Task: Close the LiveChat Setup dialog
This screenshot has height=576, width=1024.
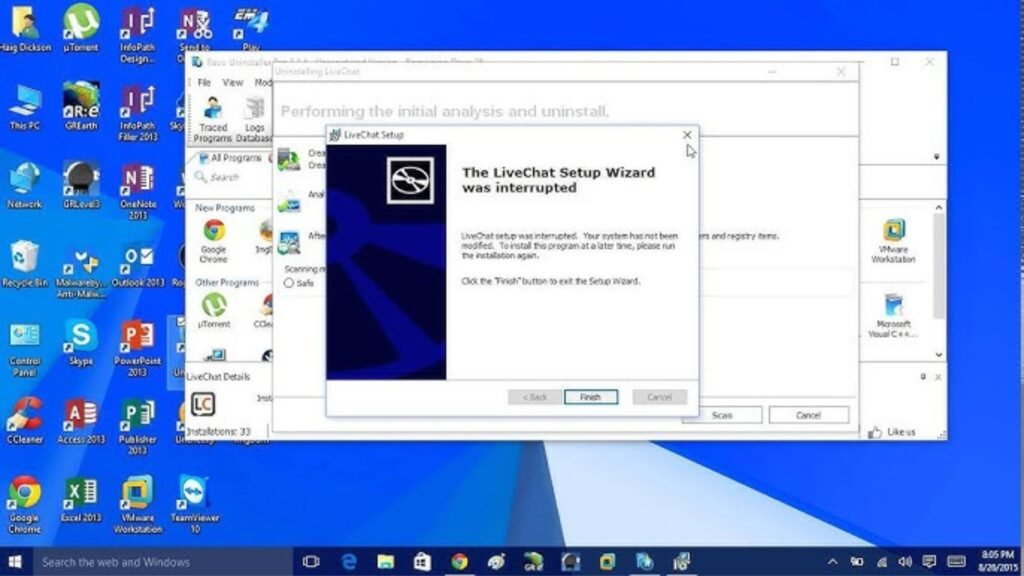Action: (687, 135)
